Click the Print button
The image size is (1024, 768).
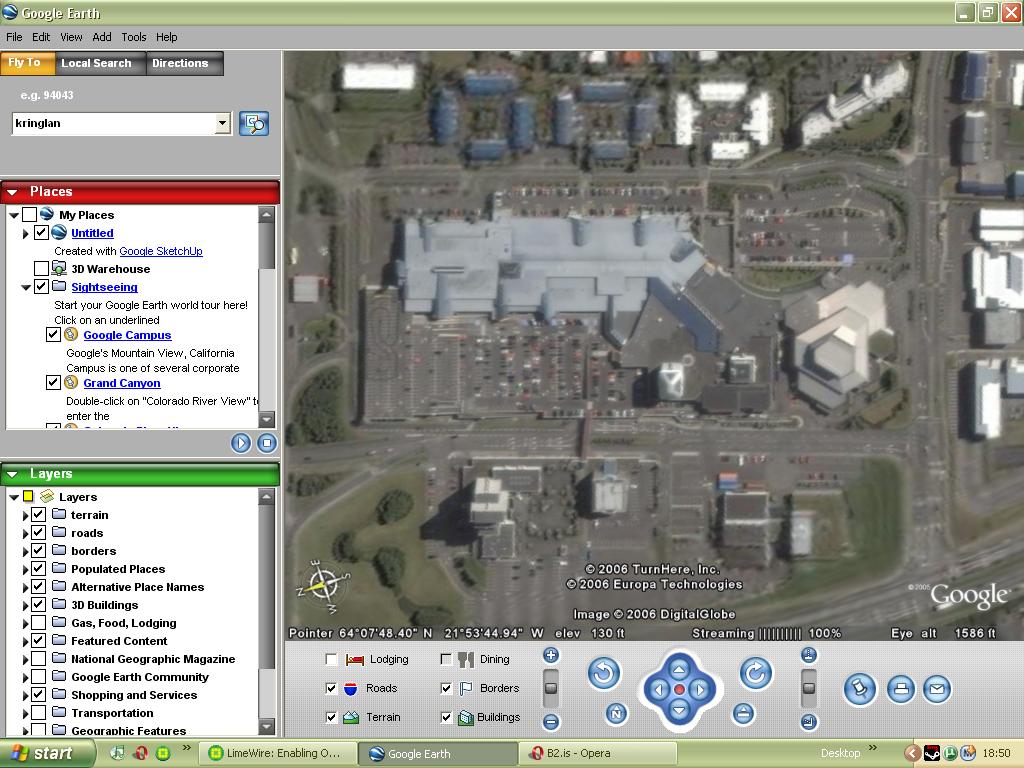pyautogui.click(x=901, y=689)
